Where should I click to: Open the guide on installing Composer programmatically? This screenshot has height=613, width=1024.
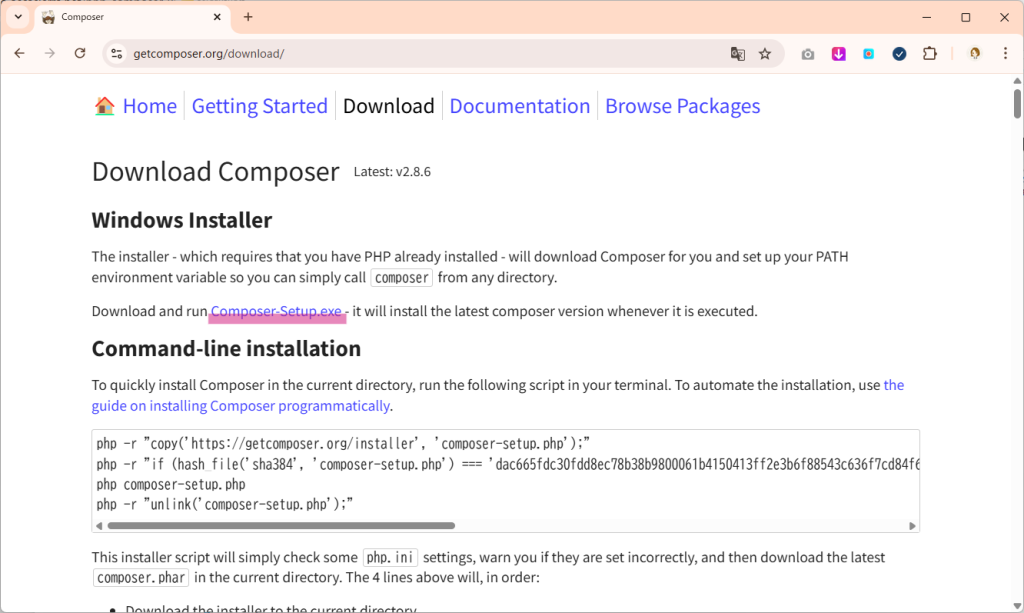coord(240,406)
